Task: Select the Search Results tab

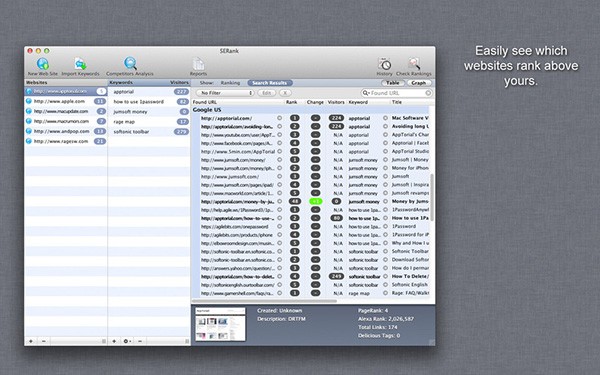Action: pos(270,83)
